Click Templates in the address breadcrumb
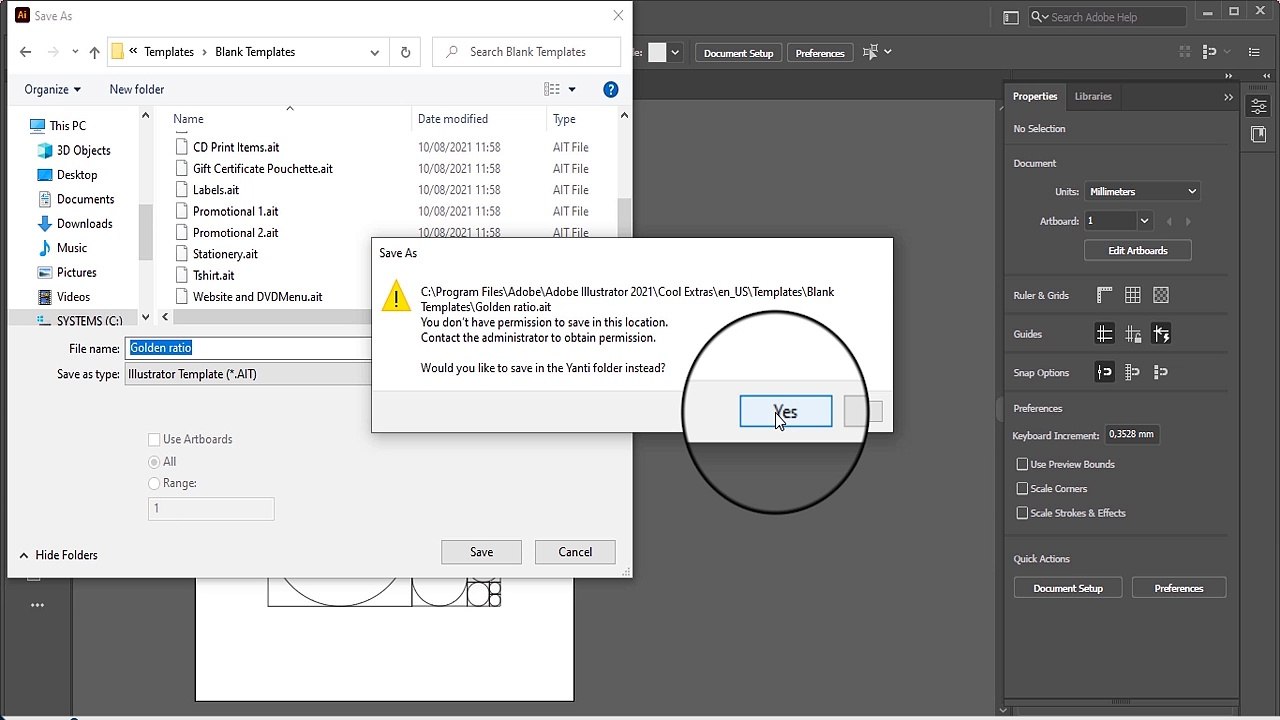Screen dimensions: 1280x720 169,52
